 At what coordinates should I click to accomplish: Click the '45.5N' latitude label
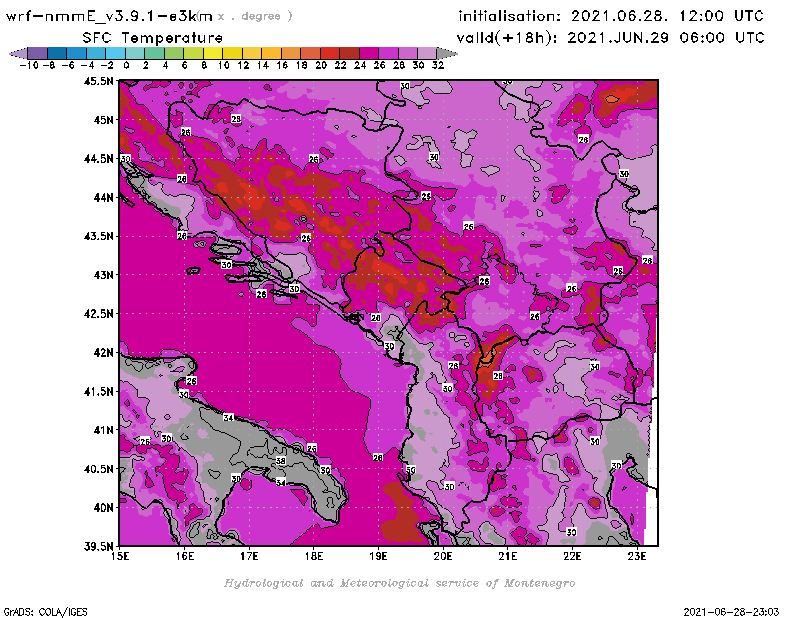[98, 81]
